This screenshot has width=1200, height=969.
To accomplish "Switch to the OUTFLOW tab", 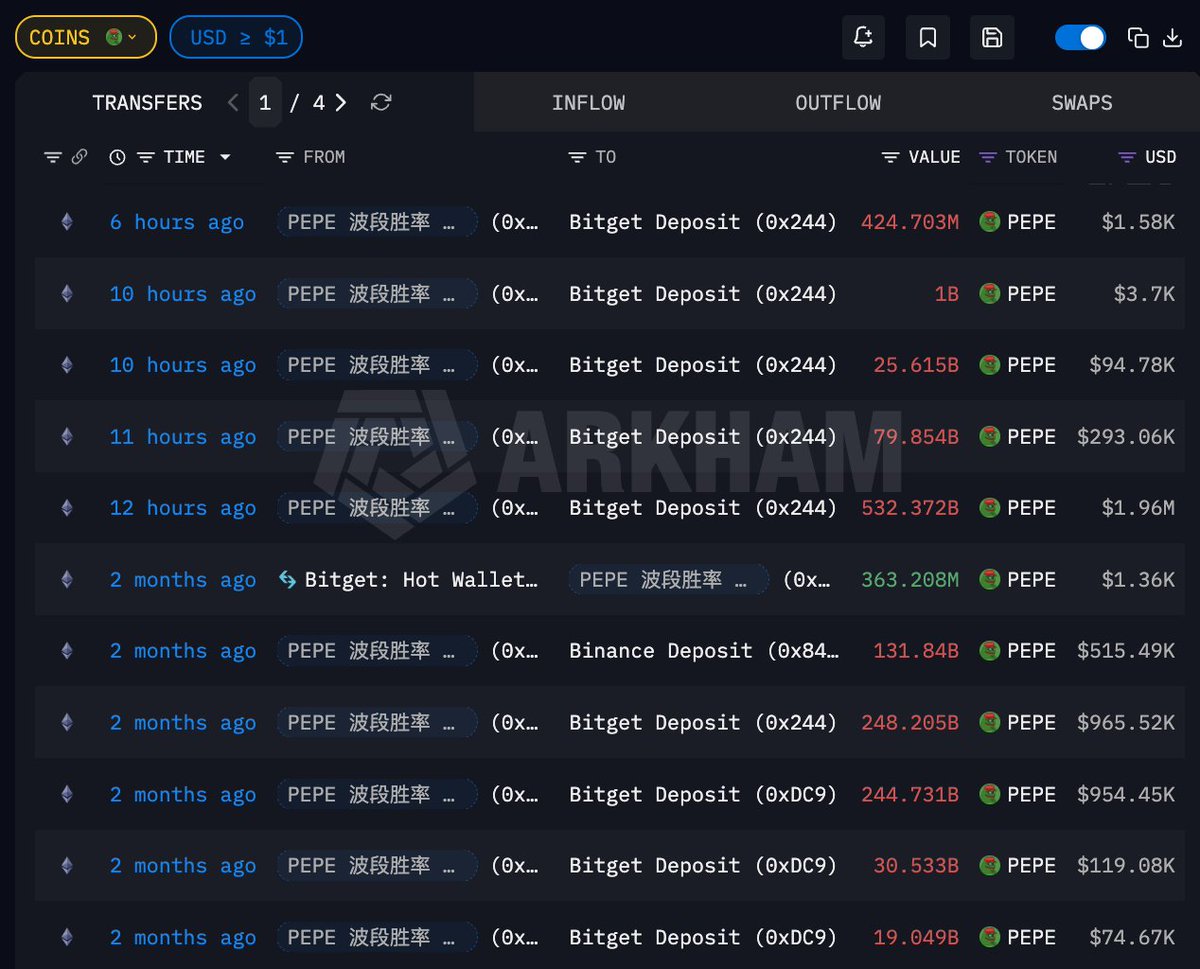I will 838,103.
